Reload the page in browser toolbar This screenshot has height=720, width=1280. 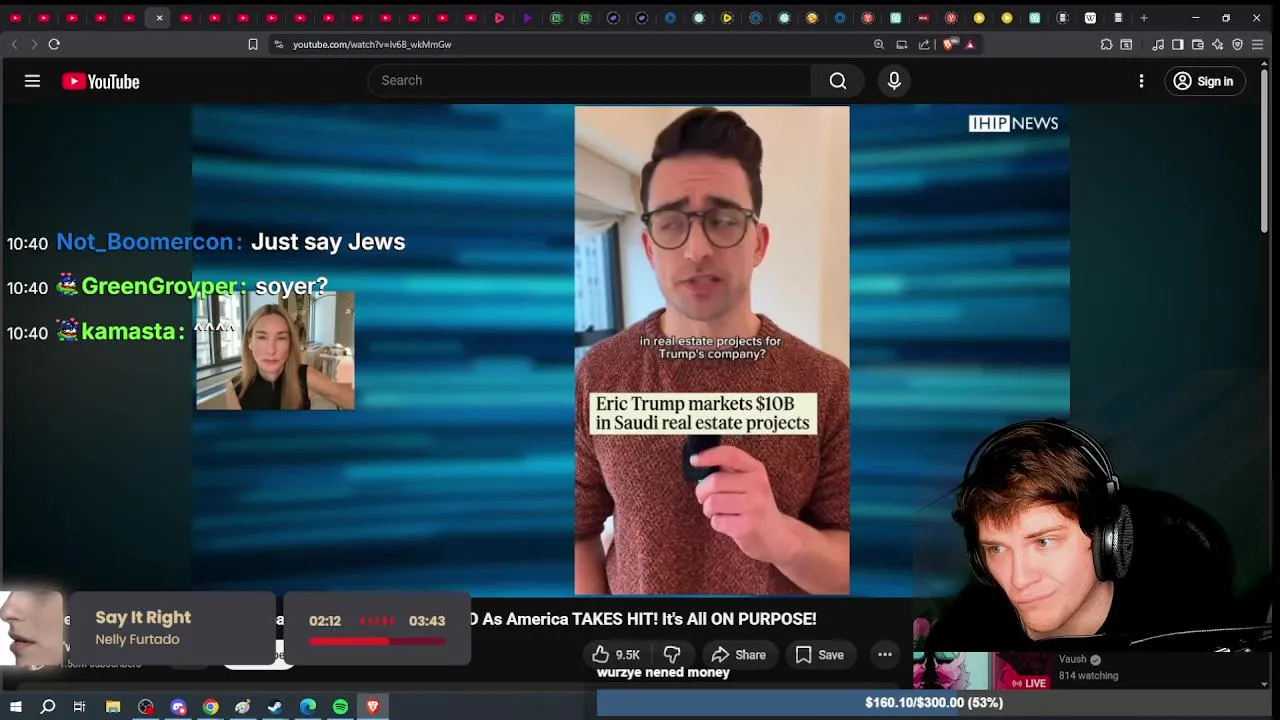[x=54, y=44]
